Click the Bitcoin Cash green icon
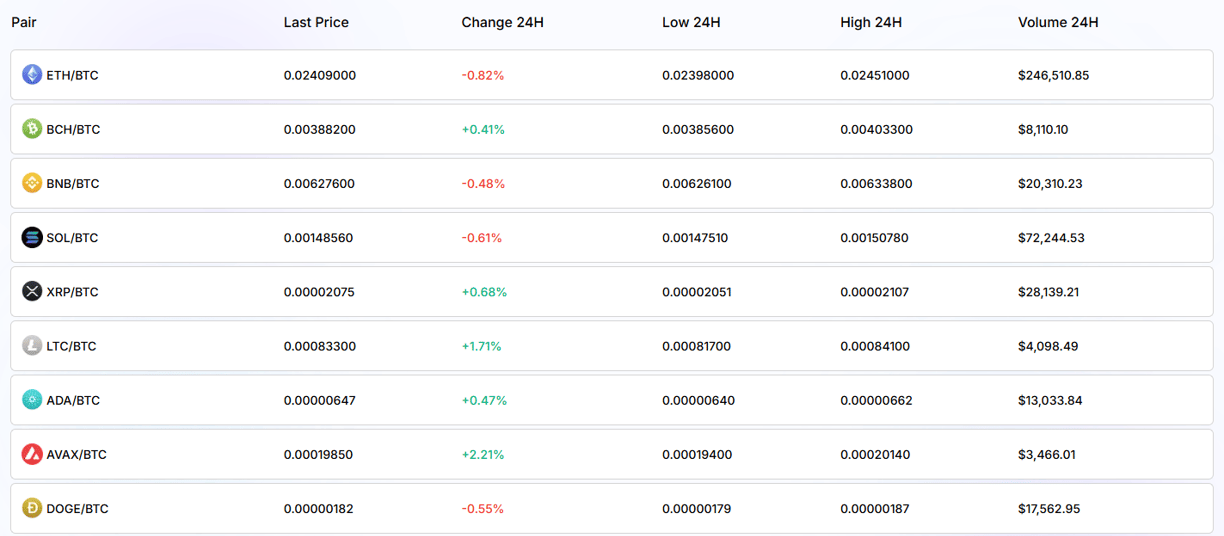 32,129
